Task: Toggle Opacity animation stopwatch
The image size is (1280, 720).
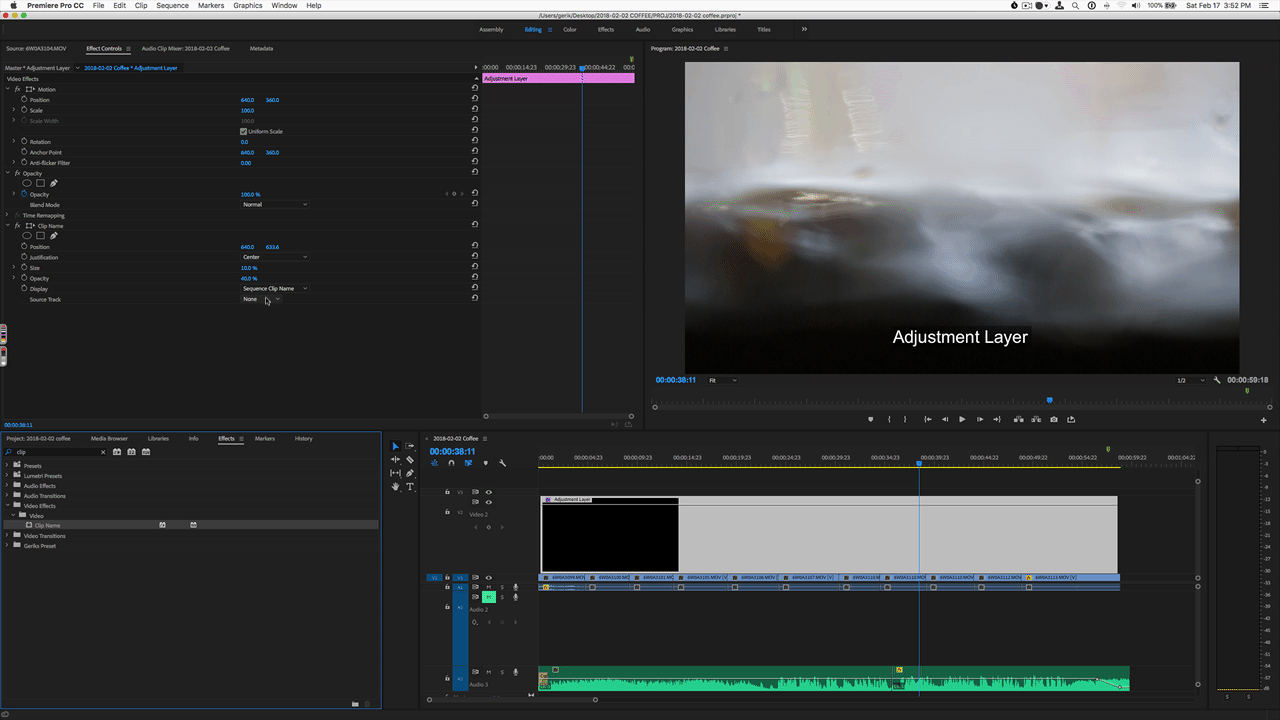Action: click(24, 194)
